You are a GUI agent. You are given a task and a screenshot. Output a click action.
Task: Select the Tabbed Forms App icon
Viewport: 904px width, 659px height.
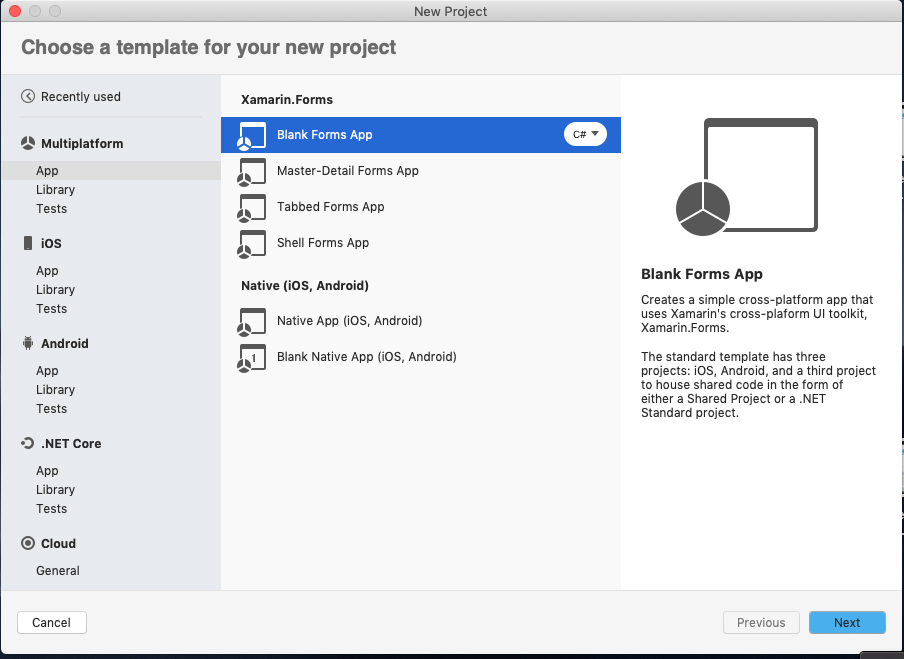click(x=251, y=207)
